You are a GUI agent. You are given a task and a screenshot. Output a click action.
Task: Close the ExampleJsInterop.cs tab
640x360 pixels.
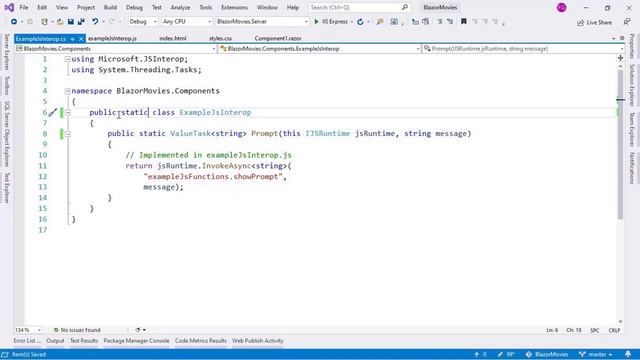[x=81, y=39]
